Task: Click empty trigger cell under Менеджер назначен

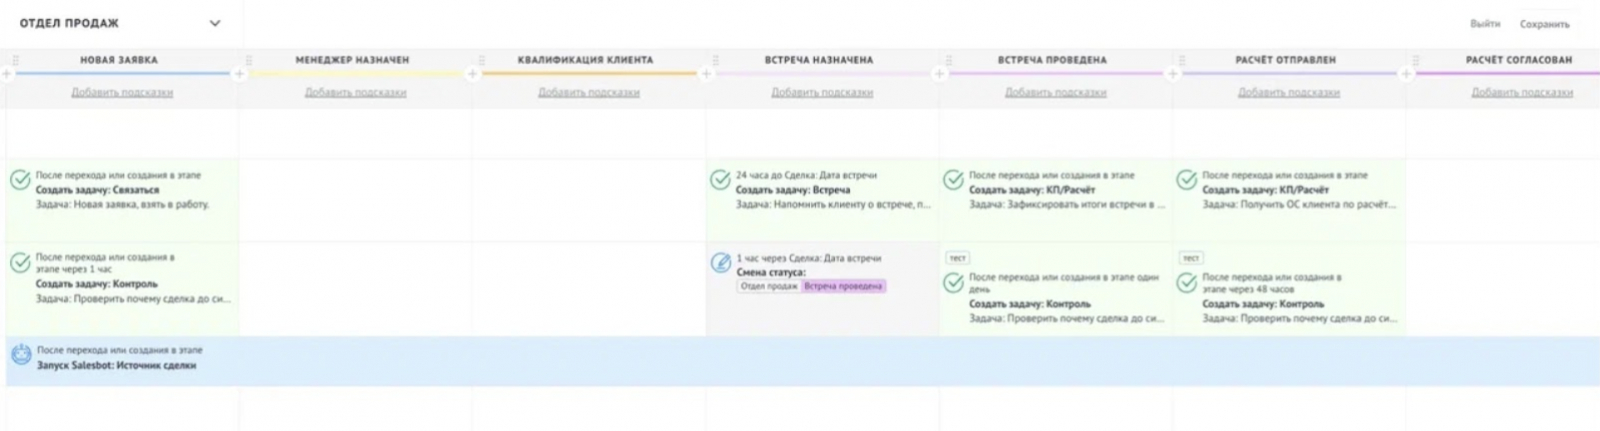Action: [x=355, y=200]
